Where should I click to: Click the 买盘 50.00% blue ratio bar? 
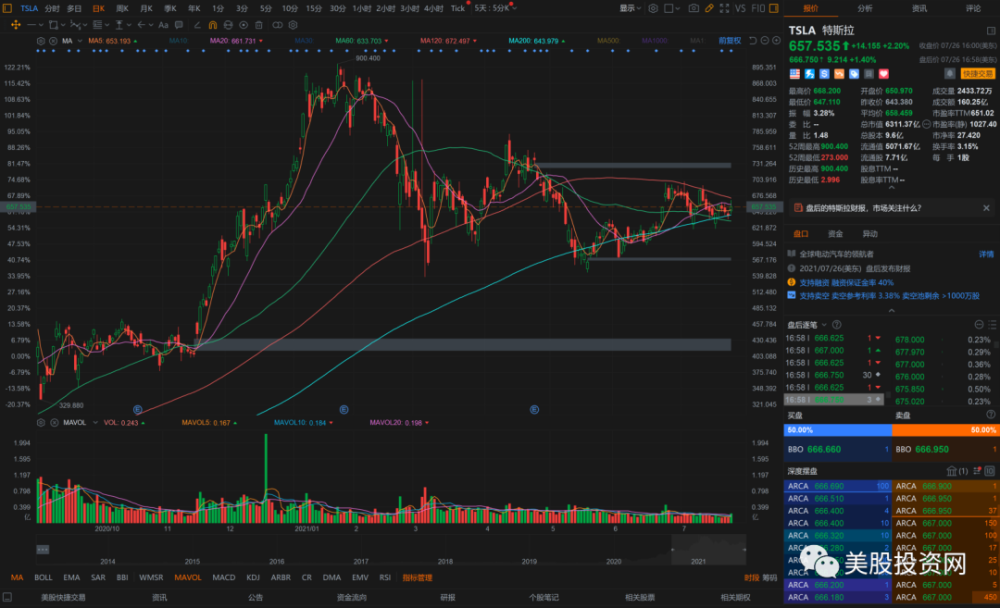click(837, 430)
